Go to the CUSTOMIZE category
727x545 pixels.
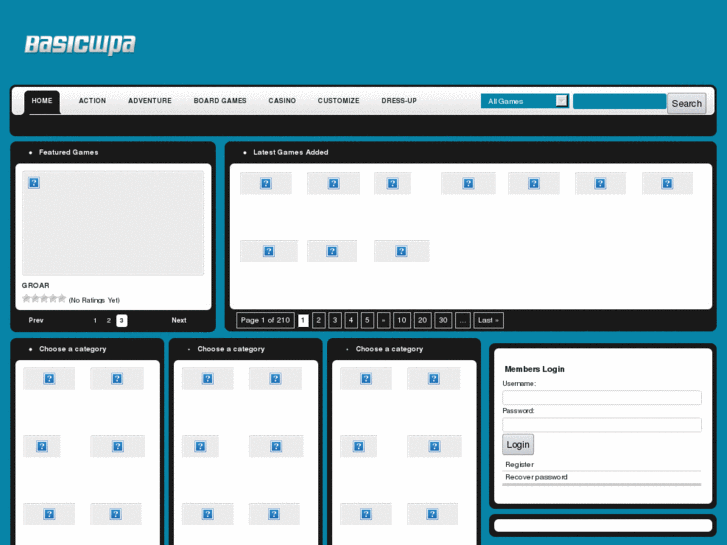[x=338, y=101]
